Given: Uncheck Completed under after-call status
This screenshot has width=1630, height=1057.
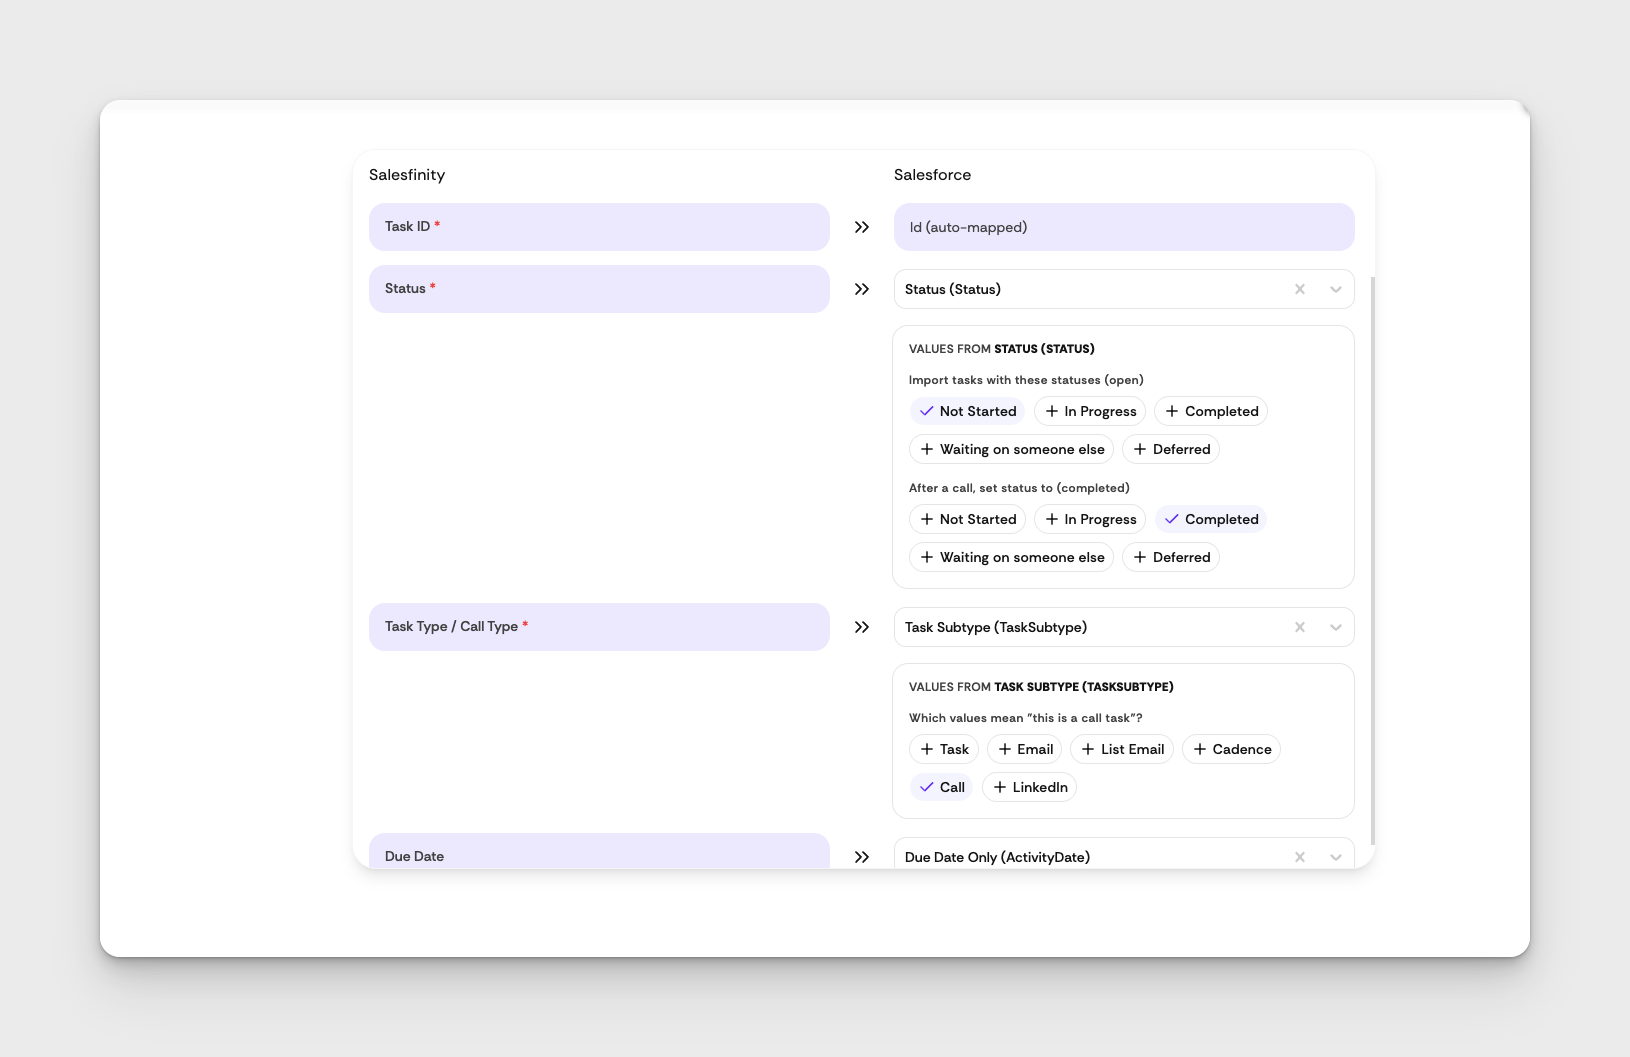Looking at the screenshot, I should pos(1211,519).
